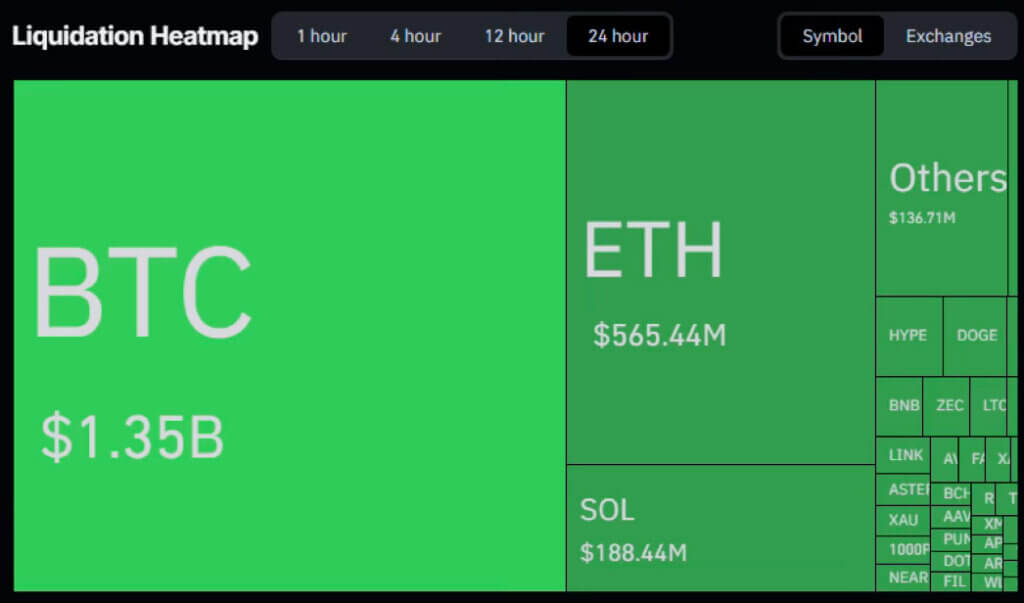1024x603 pixels.
Task: Toggle view to Exchanges
Action: pyautogui.click(x=948, y=36)
